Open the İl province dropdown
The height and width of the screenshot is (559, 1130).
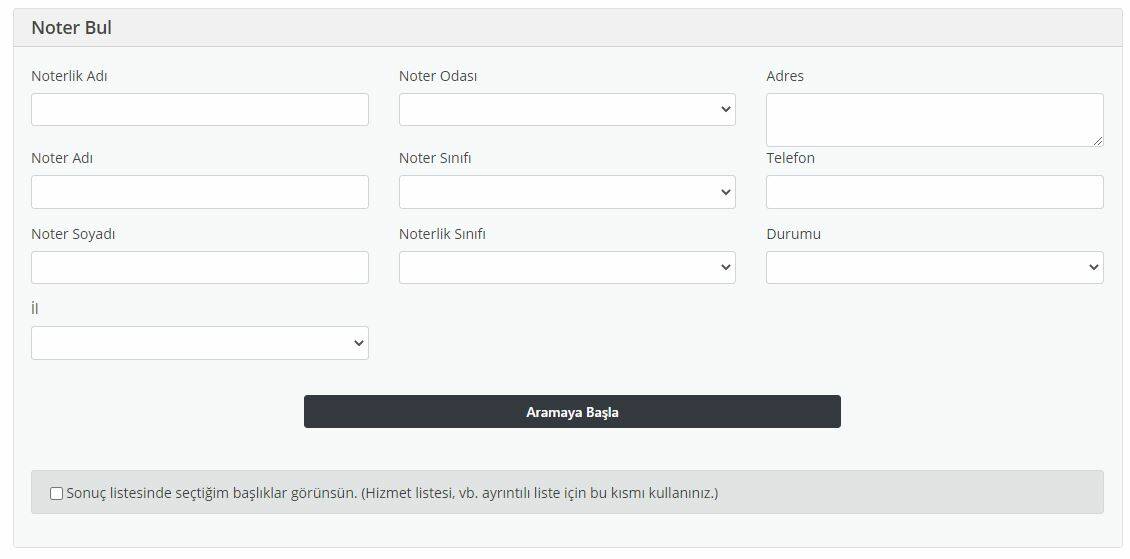coord(199,343)
